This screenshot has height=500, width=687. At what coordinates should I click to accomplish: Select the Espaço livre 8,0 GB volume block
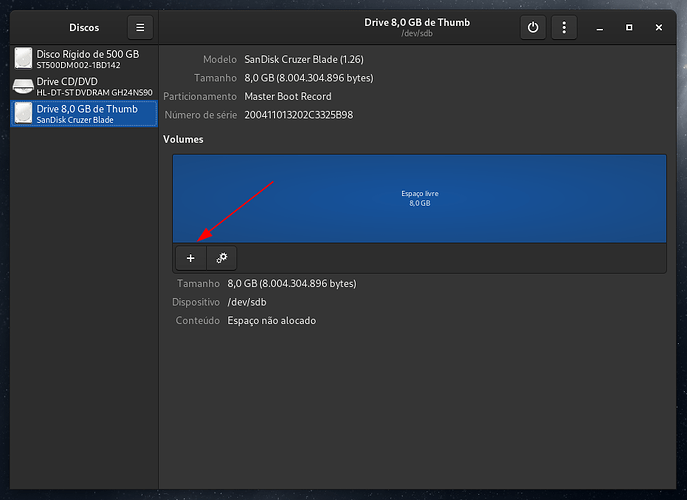[419, 198]
